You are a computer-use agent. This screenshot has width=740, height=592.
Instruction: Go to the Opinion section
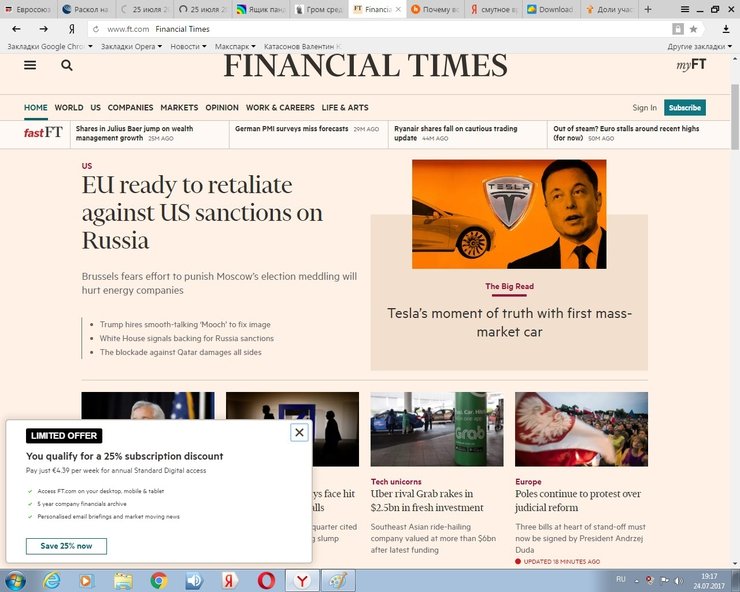tap(222, 107)
